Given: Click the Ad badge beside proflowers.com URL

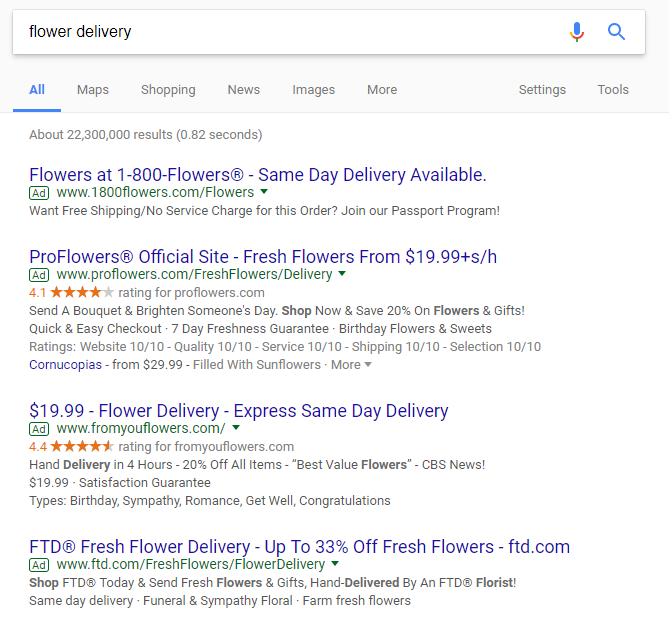Looking at the screenshot, I should (x=39, y=275).
